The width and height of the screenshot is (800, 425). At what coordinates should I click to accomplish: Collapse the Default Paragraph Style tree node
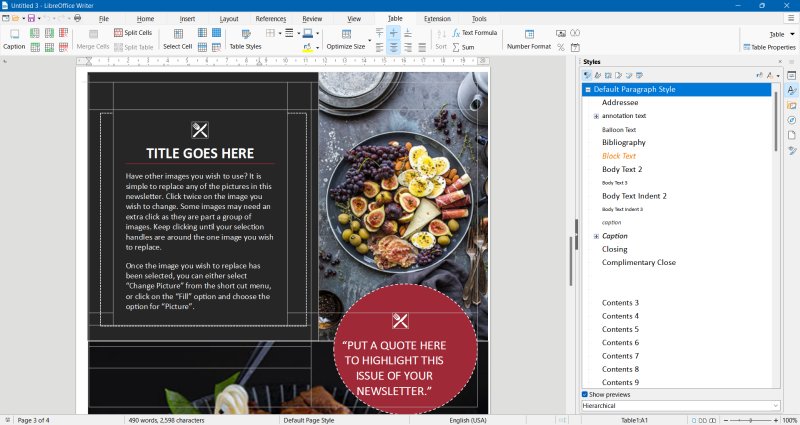tap(588, 89)
